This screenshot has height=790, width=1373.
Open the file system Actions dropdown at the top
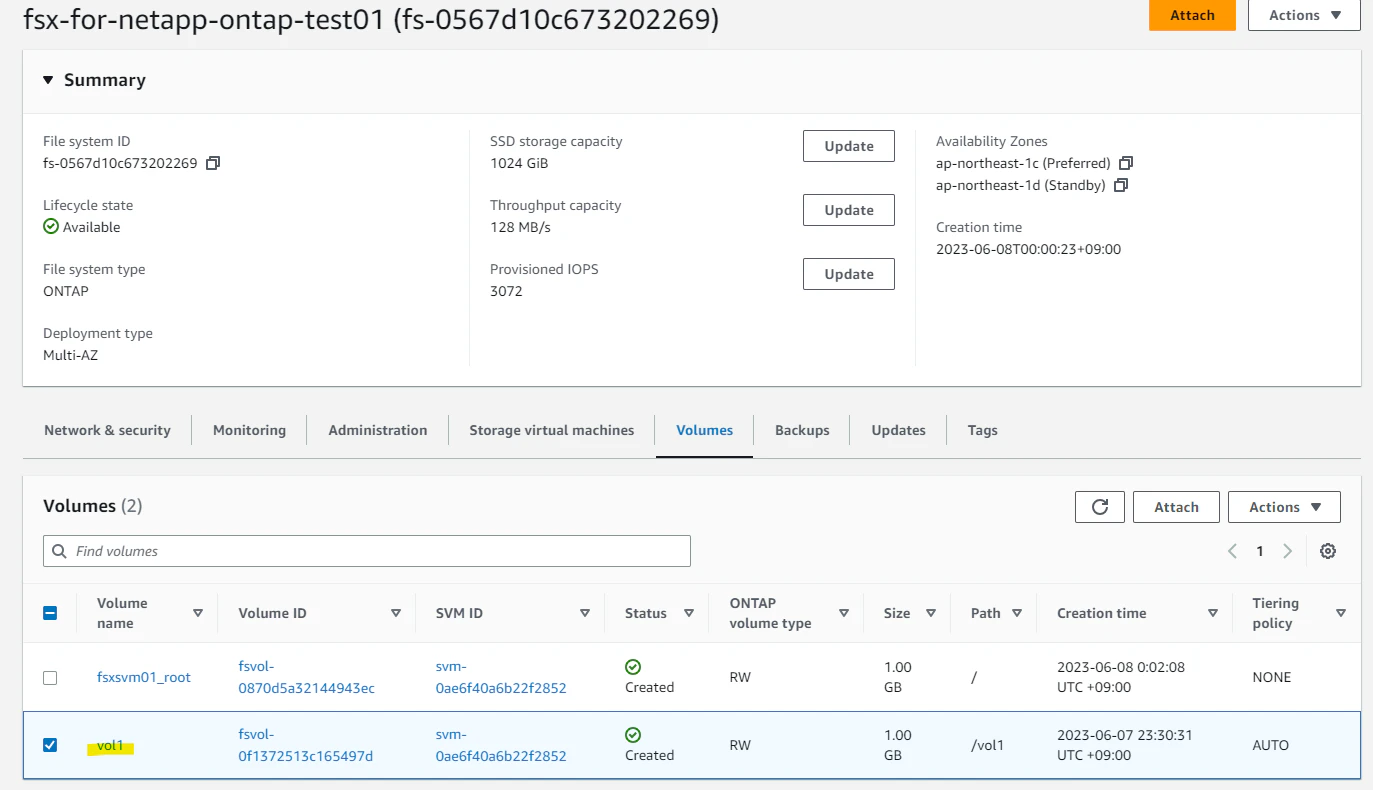tap(1305, 15)
